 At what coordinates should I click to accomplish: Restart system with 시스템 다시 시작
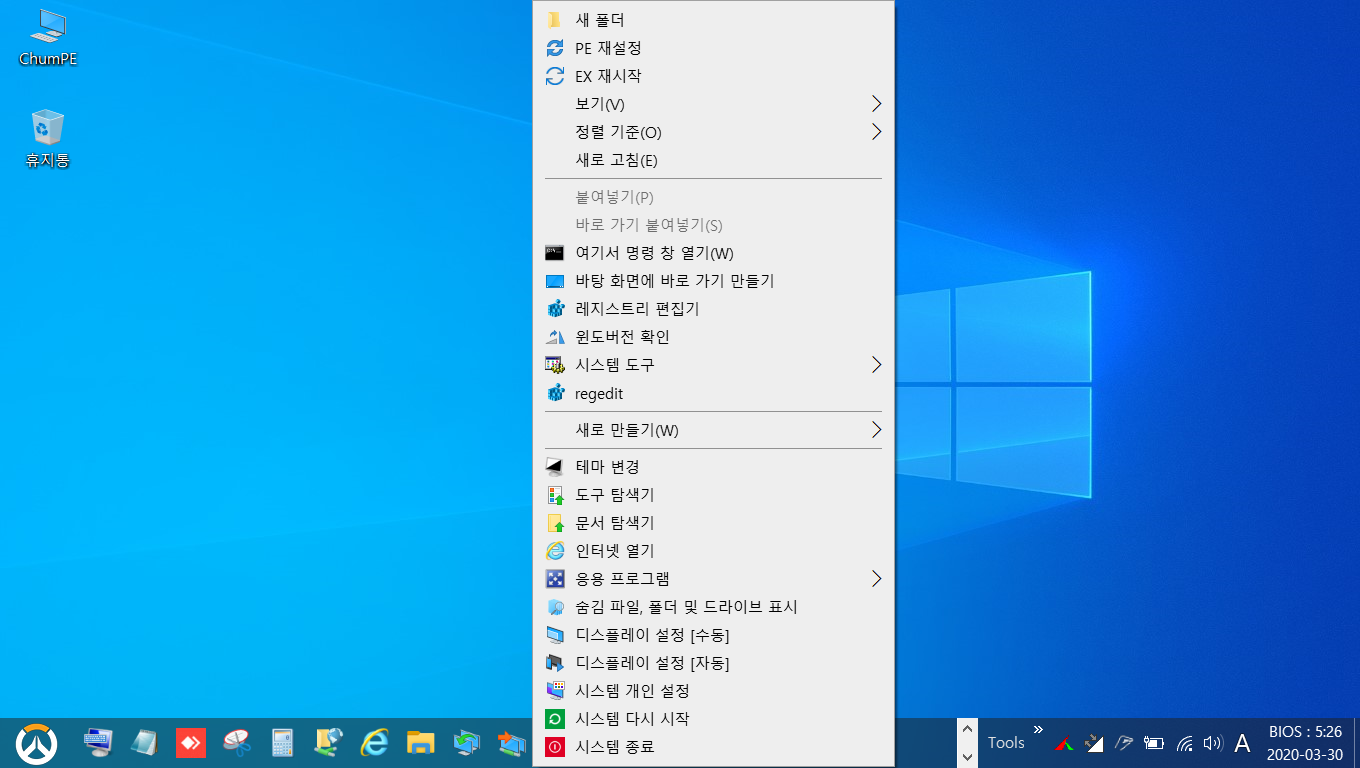click(712, 719)
